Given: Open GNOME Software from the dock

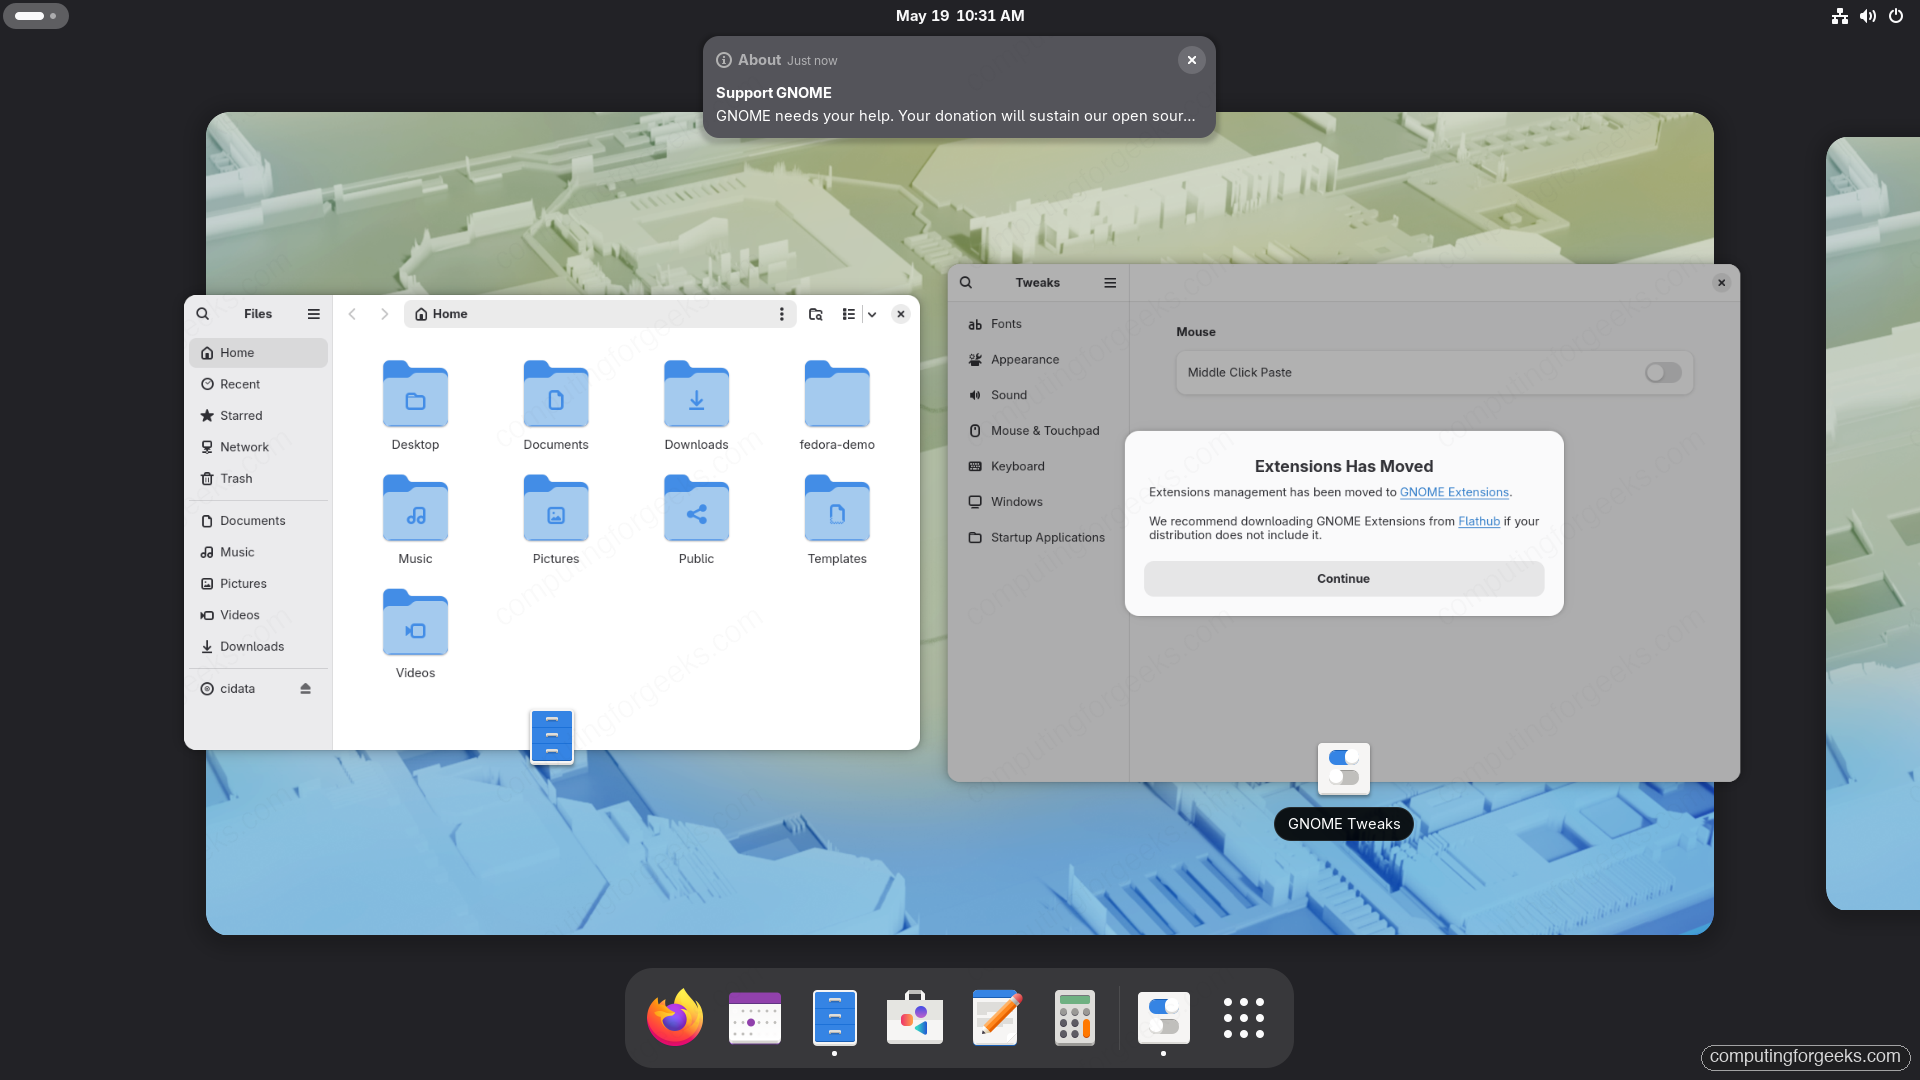Looking at the screenshot, I should [x=915, y=1017].
